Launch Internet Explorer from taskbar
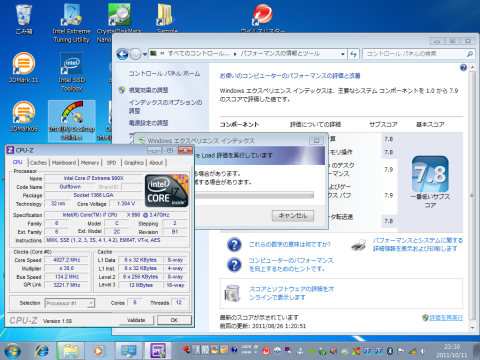The image size is (480, 360). tap(42, 351)
